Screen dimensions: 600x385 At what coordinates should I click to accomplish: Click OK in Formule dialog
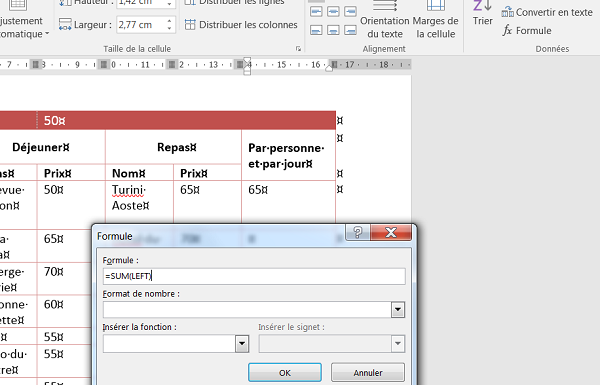pyautogui.click(x=285, y=372)
